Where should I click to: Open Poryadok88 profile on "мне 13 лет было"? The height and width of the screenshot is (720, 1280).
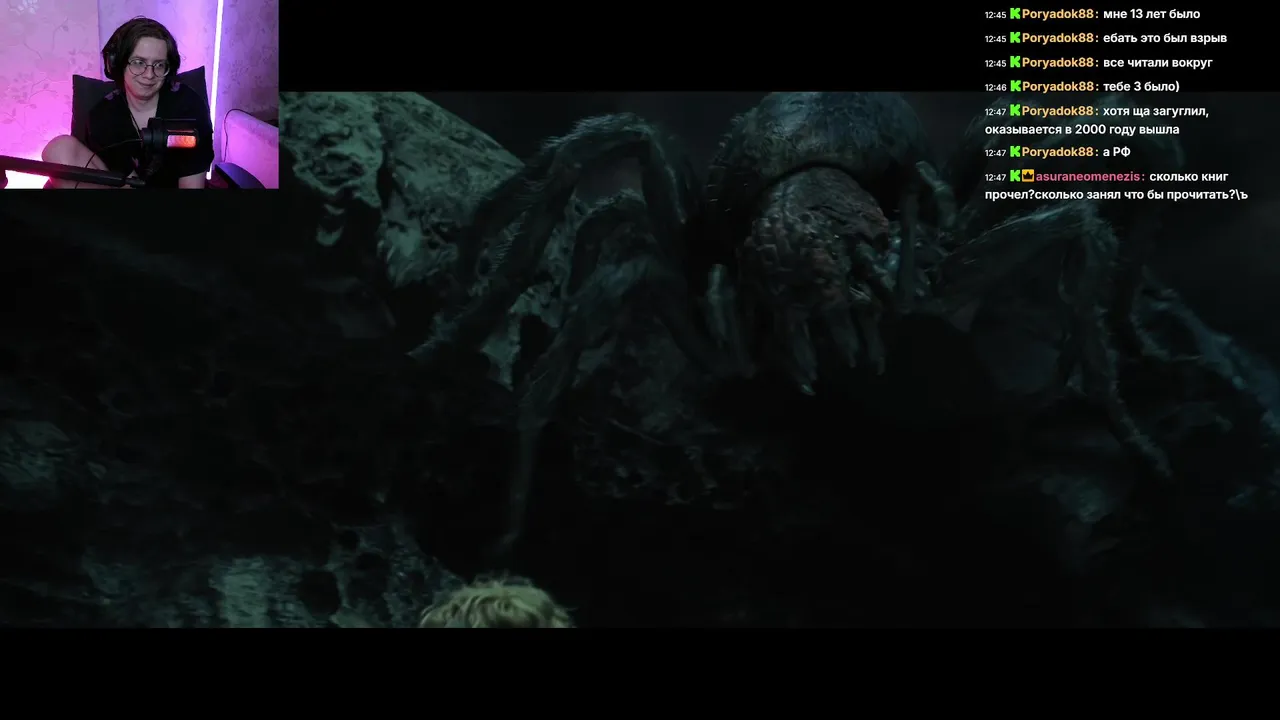coord(1060,14)
